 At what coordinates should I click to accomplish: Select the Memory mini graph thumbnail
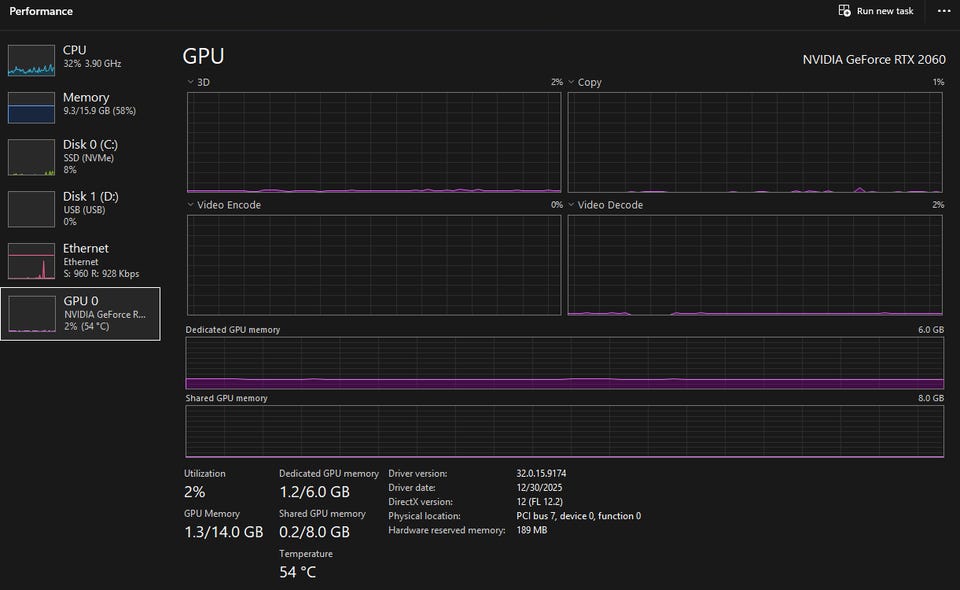click(31, 108)
